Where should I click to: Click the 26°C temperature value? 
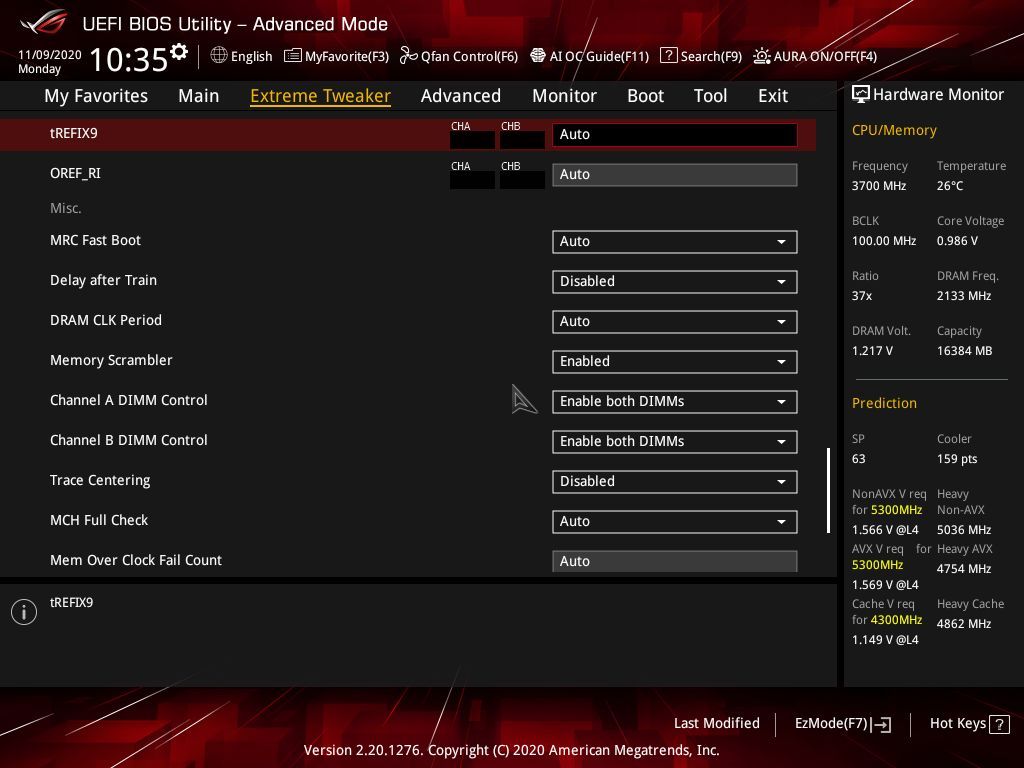click(950, 186)
